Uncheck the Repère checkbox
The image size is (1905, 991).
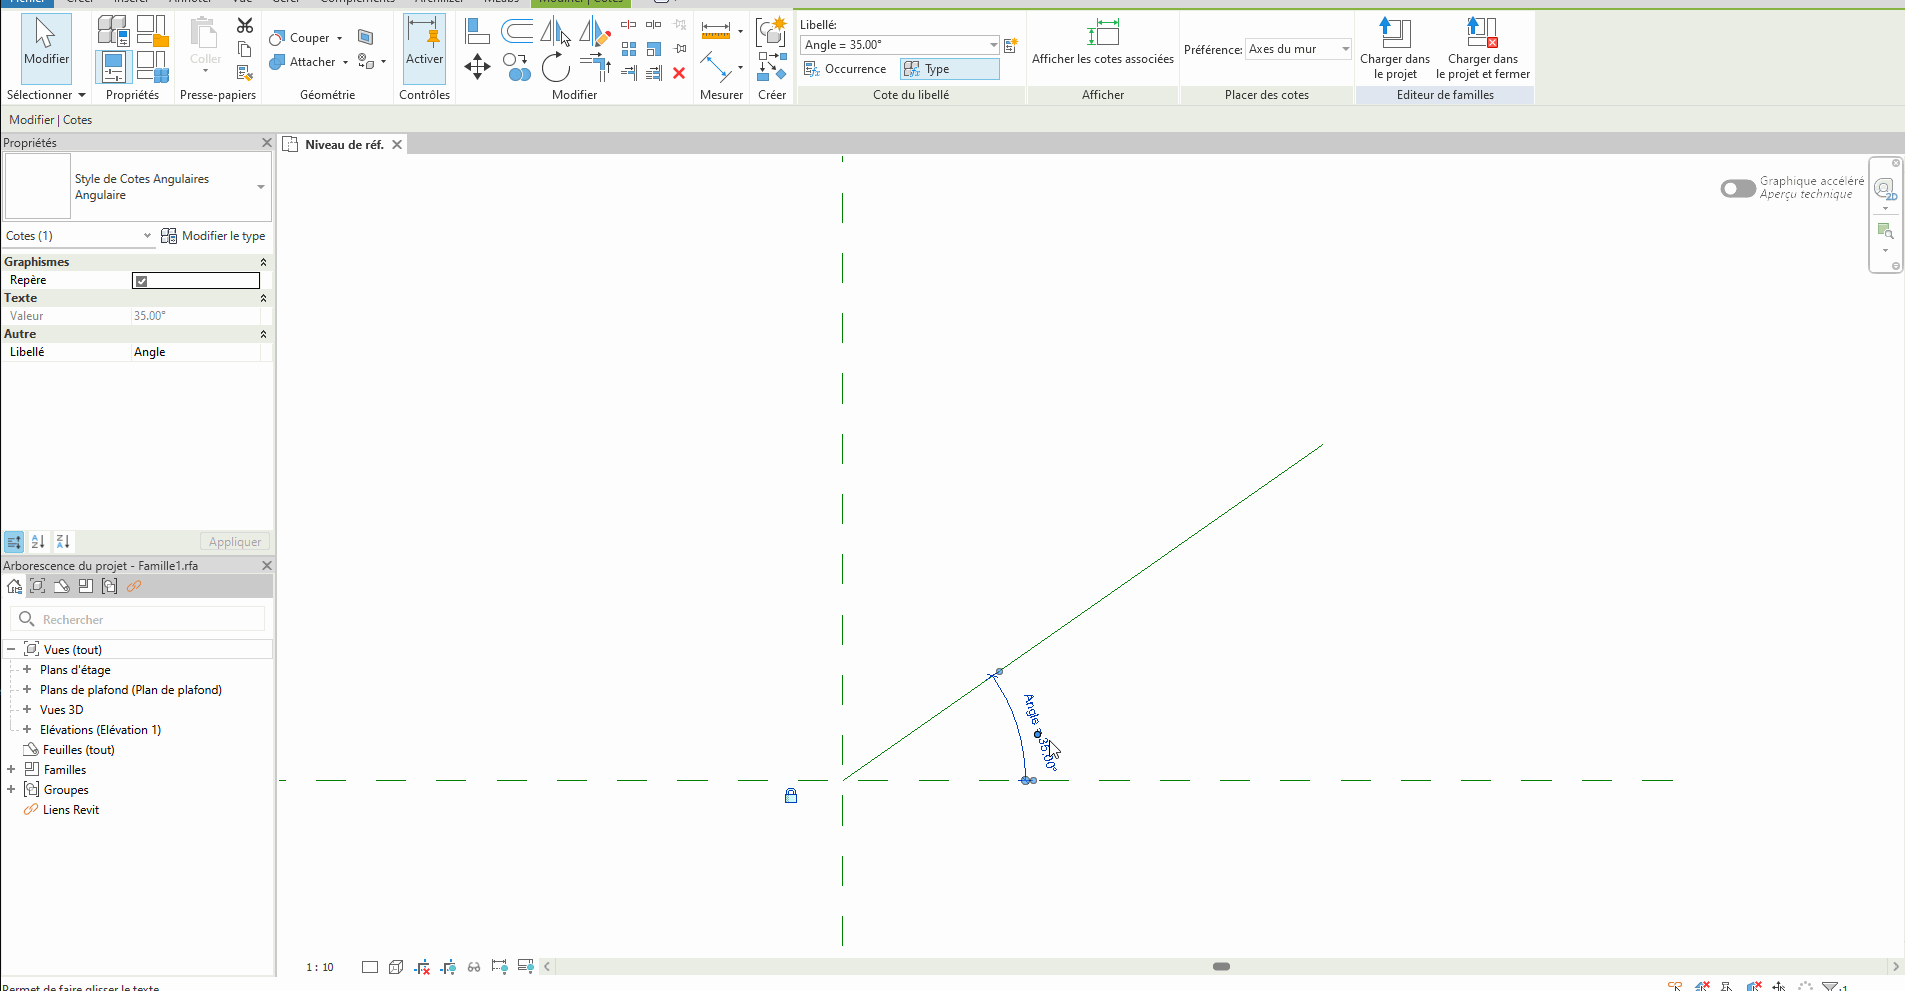(142, 281)
